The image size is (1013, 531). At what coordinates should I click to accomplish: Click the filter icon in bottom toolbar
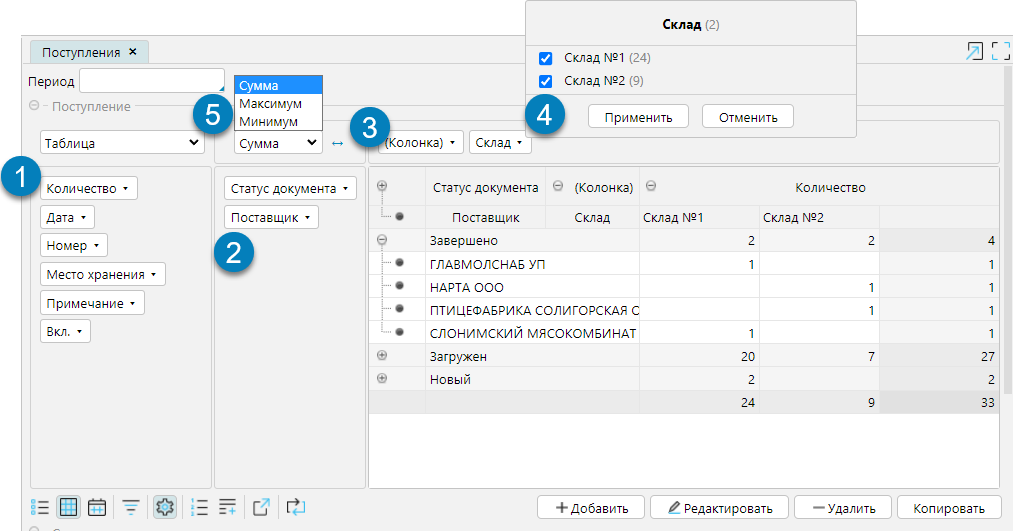click(x=131, y=507)
